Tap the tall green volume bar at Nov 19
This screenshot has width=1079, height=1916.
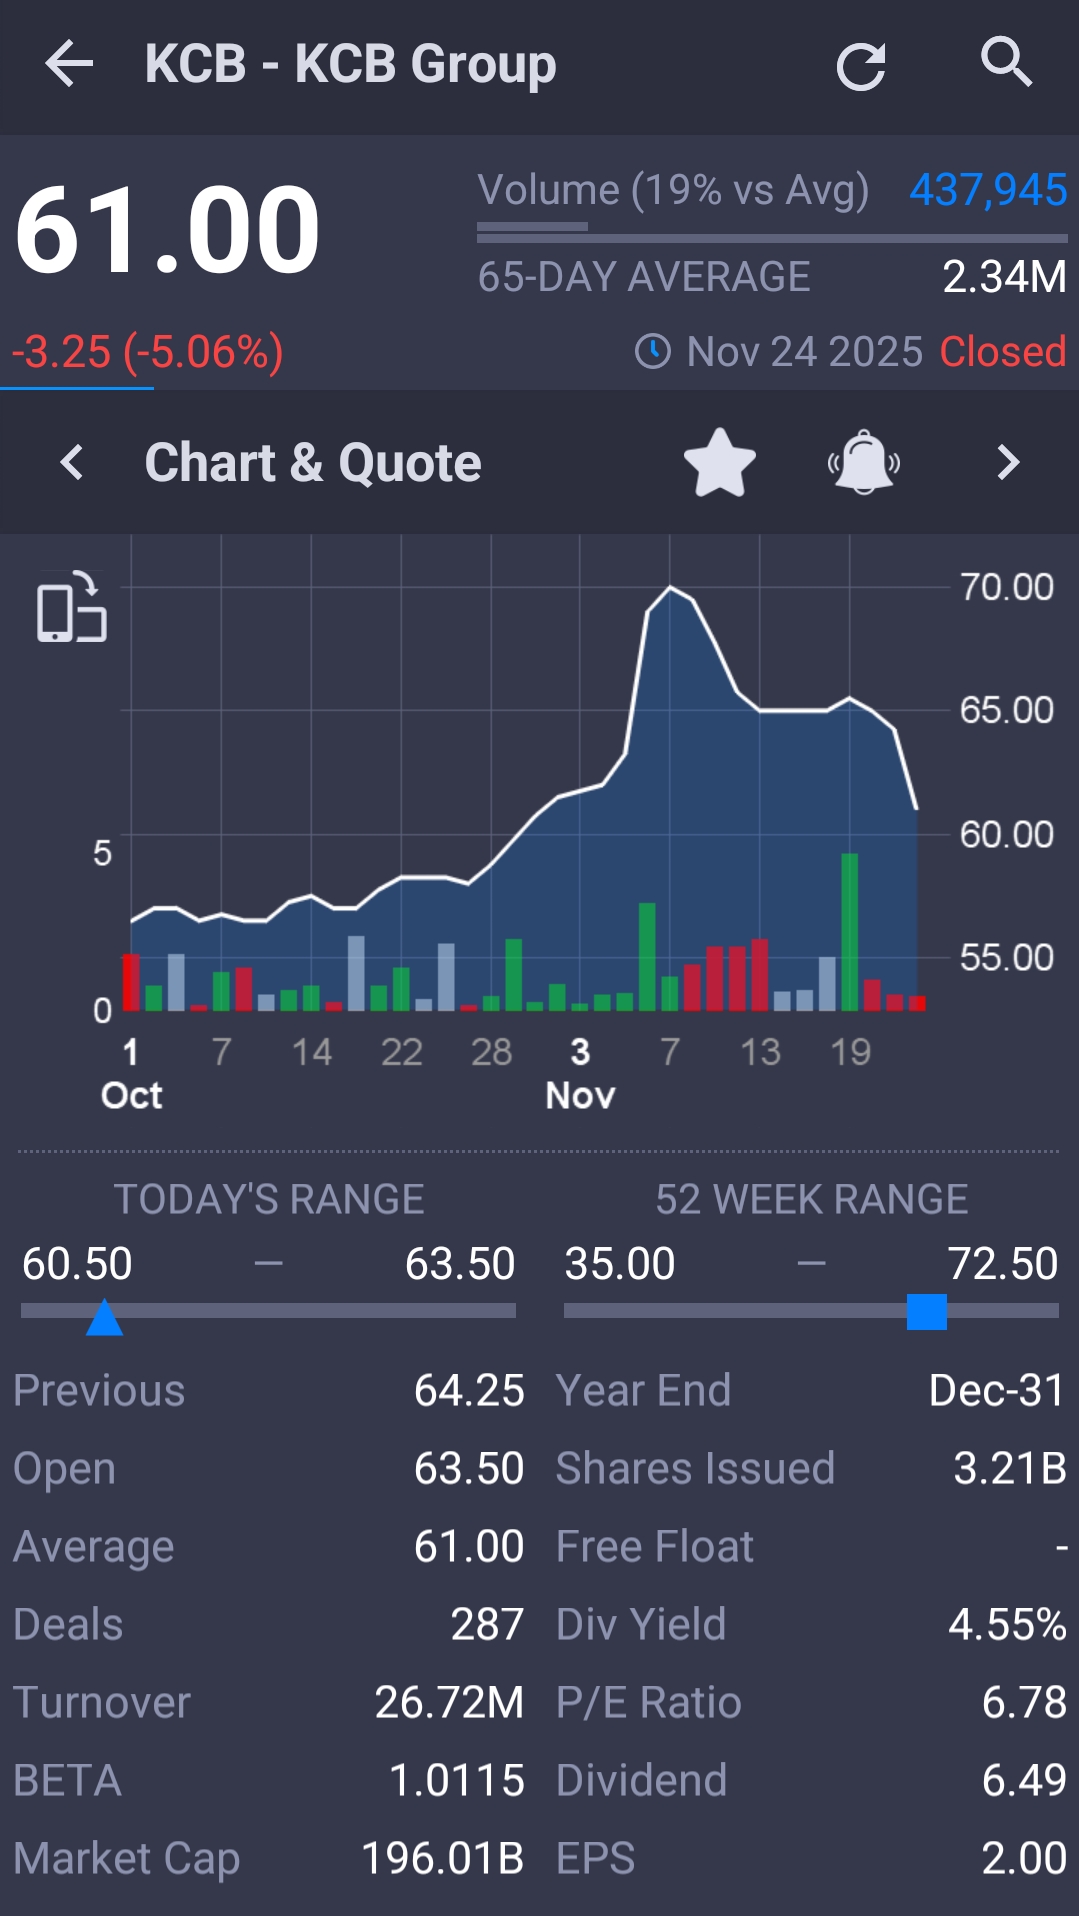click(850, 930)
